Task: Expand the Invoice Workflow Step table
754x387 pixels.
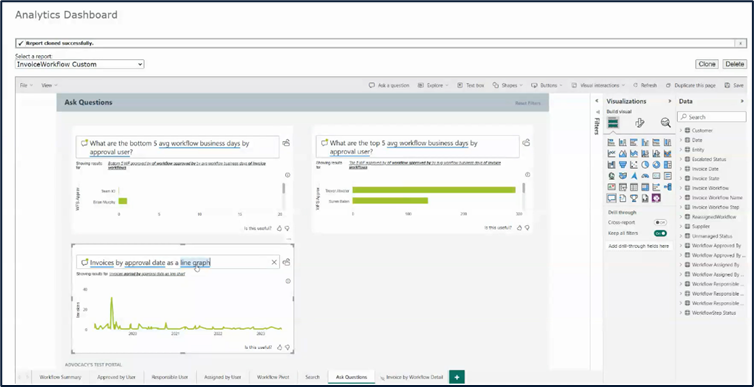Action: pos(681,207)
